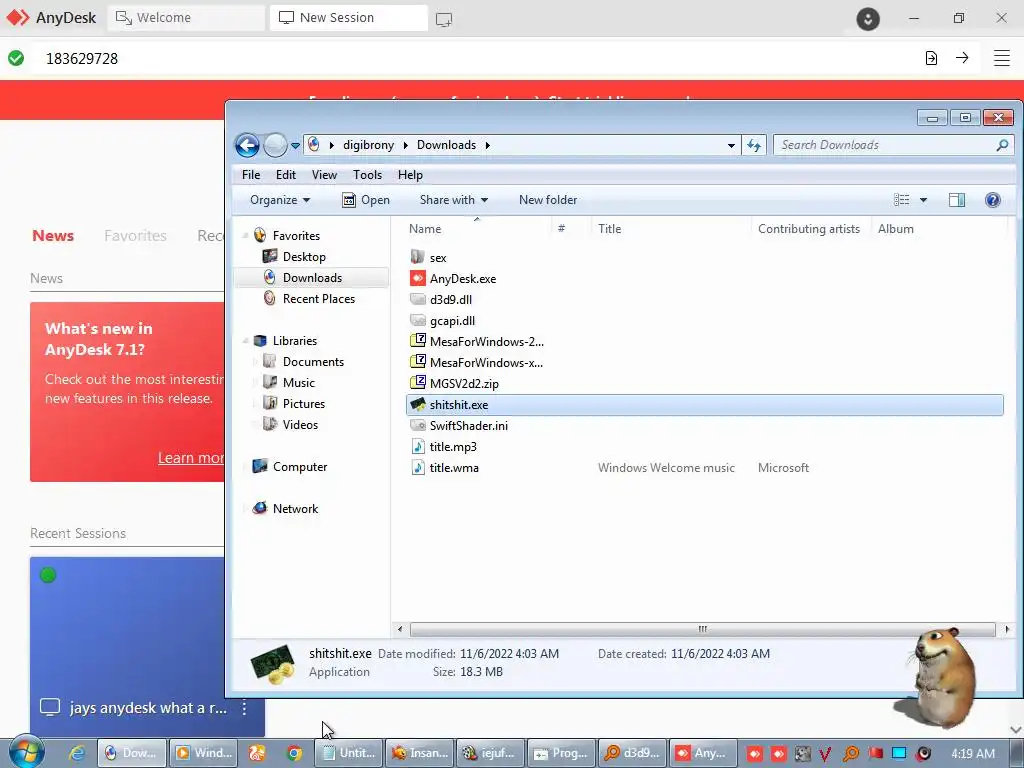The height and width of the screenshot is (768, 1024).
Task: Toggle the preview pane icon
Action: 957,200
